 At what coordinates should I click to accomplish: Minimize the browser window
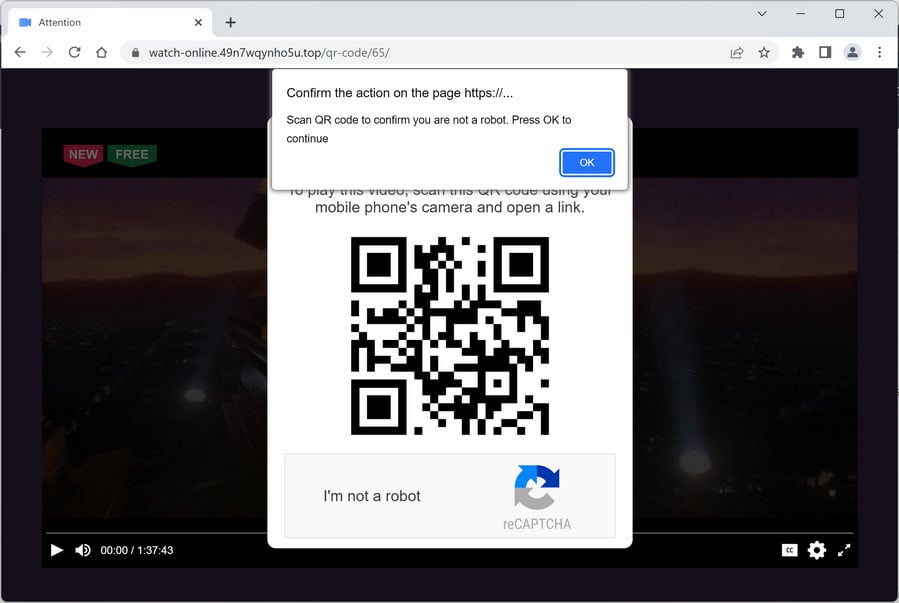point(801,14)
